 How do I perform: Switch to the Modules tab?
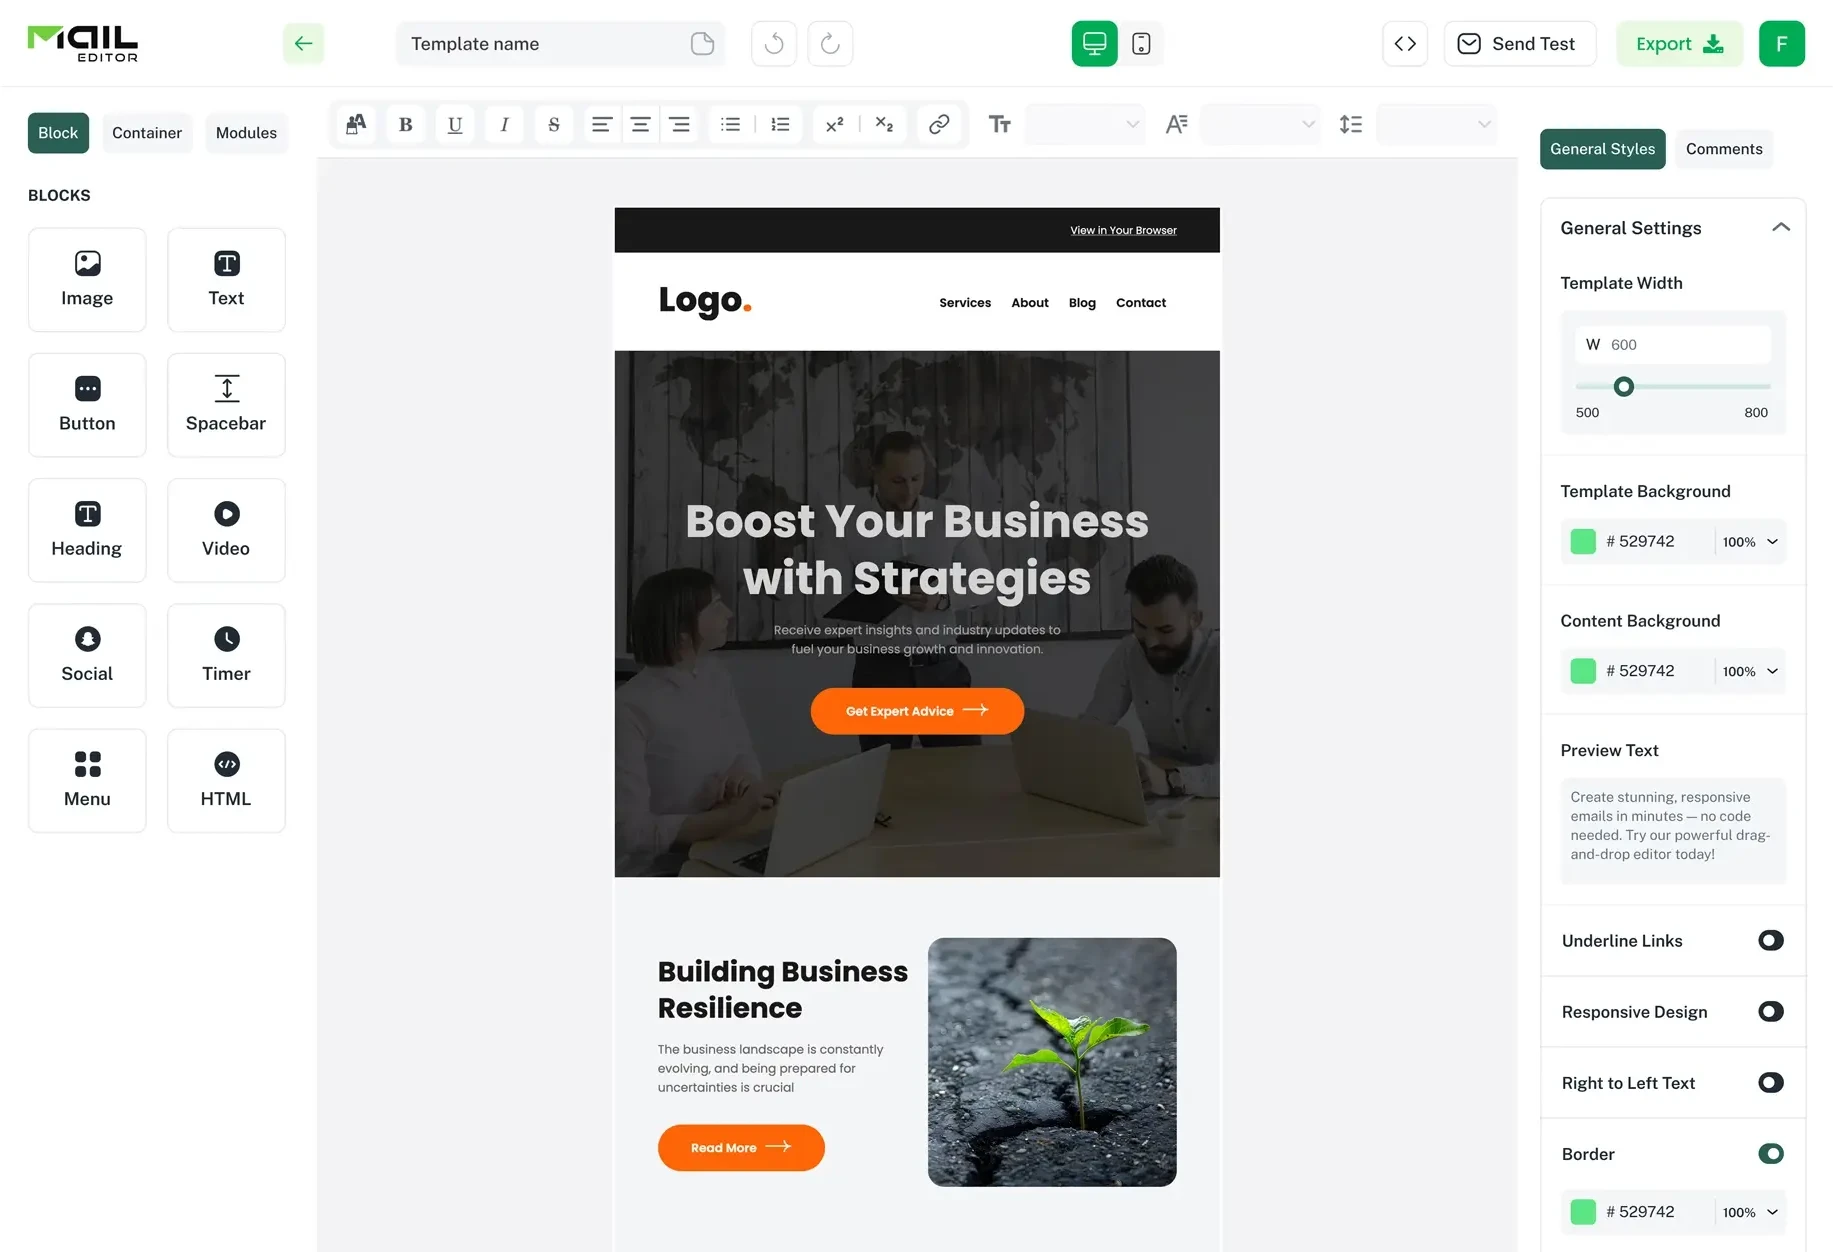click(x=246, y=133)
